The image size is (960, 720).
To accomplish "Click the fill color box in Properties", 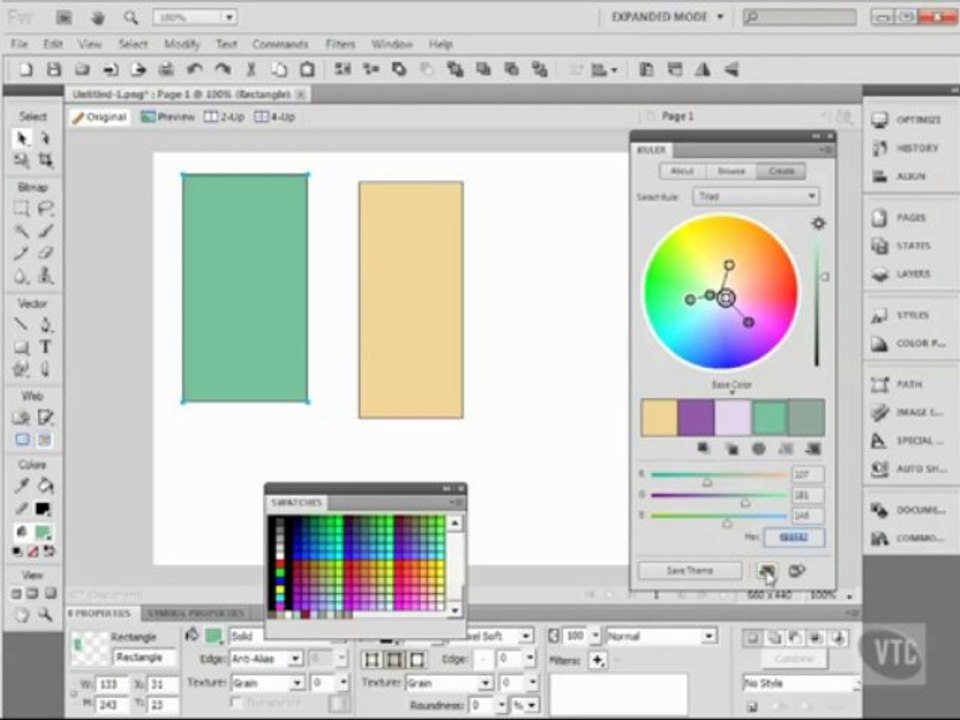I will pyautogui.click(x=213, y=636).
